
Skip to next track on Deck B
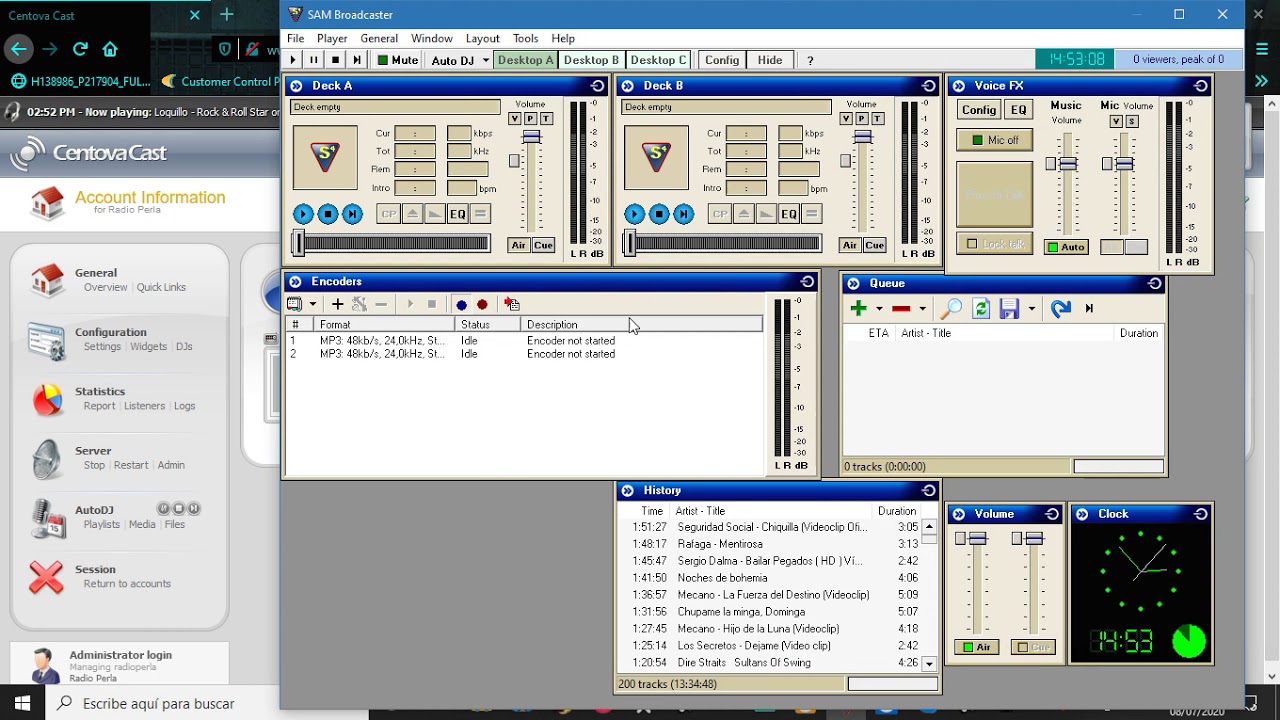[x=683, y=214]
